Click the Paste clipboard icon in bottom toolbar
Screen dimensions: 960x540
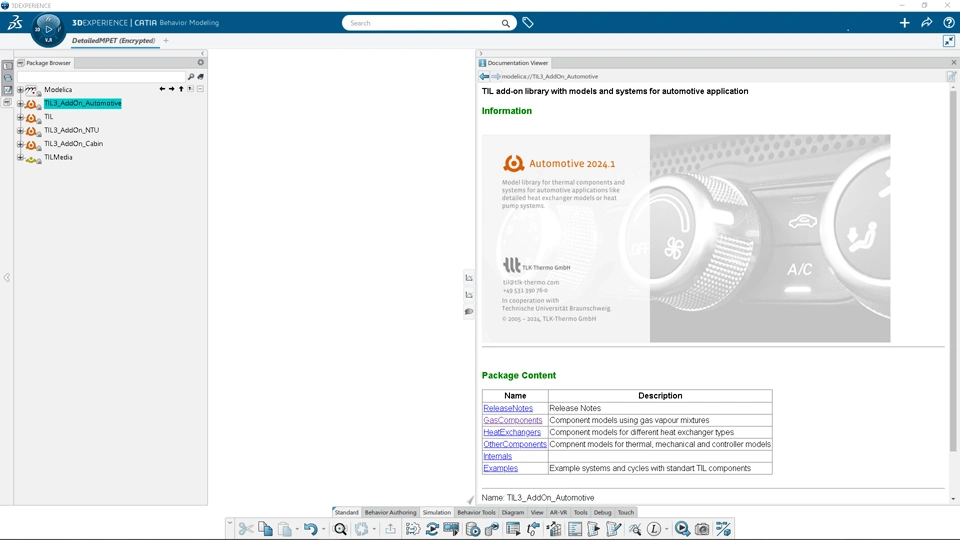click(x=285, y=529)
